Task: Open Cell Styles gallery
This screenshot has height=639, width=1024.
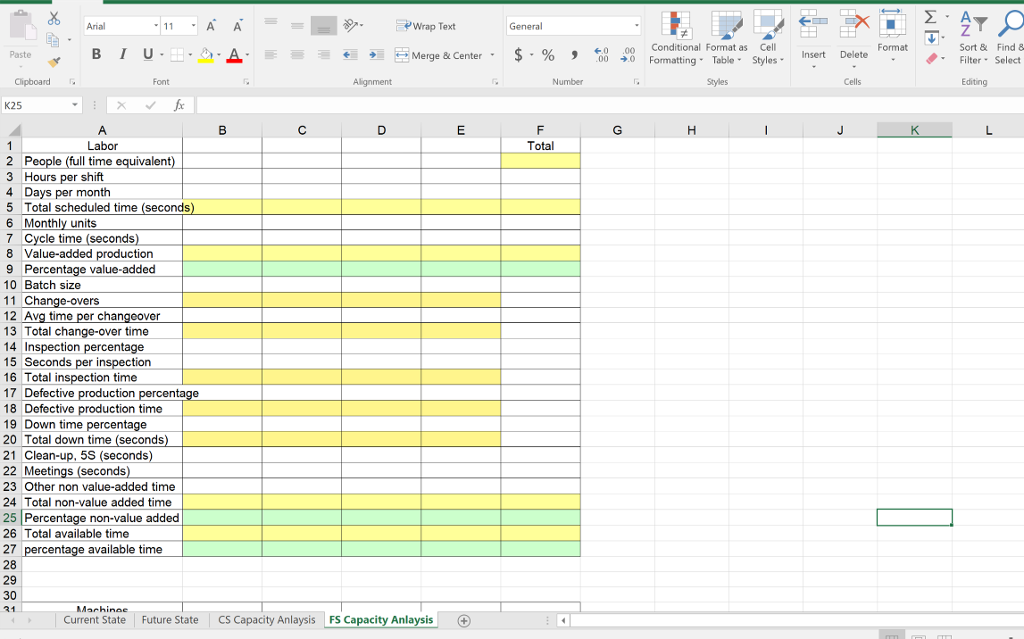Action: [767, 38]
